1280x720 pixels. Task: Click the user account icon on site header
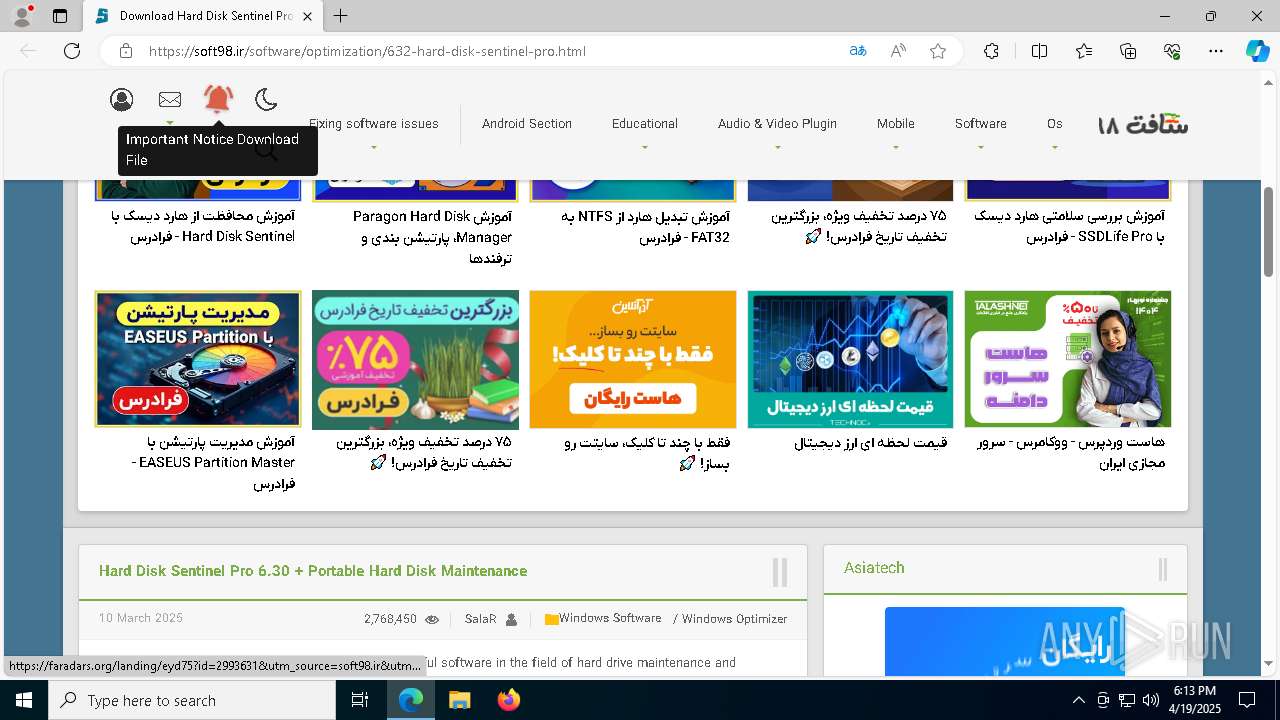click(122, 99)
